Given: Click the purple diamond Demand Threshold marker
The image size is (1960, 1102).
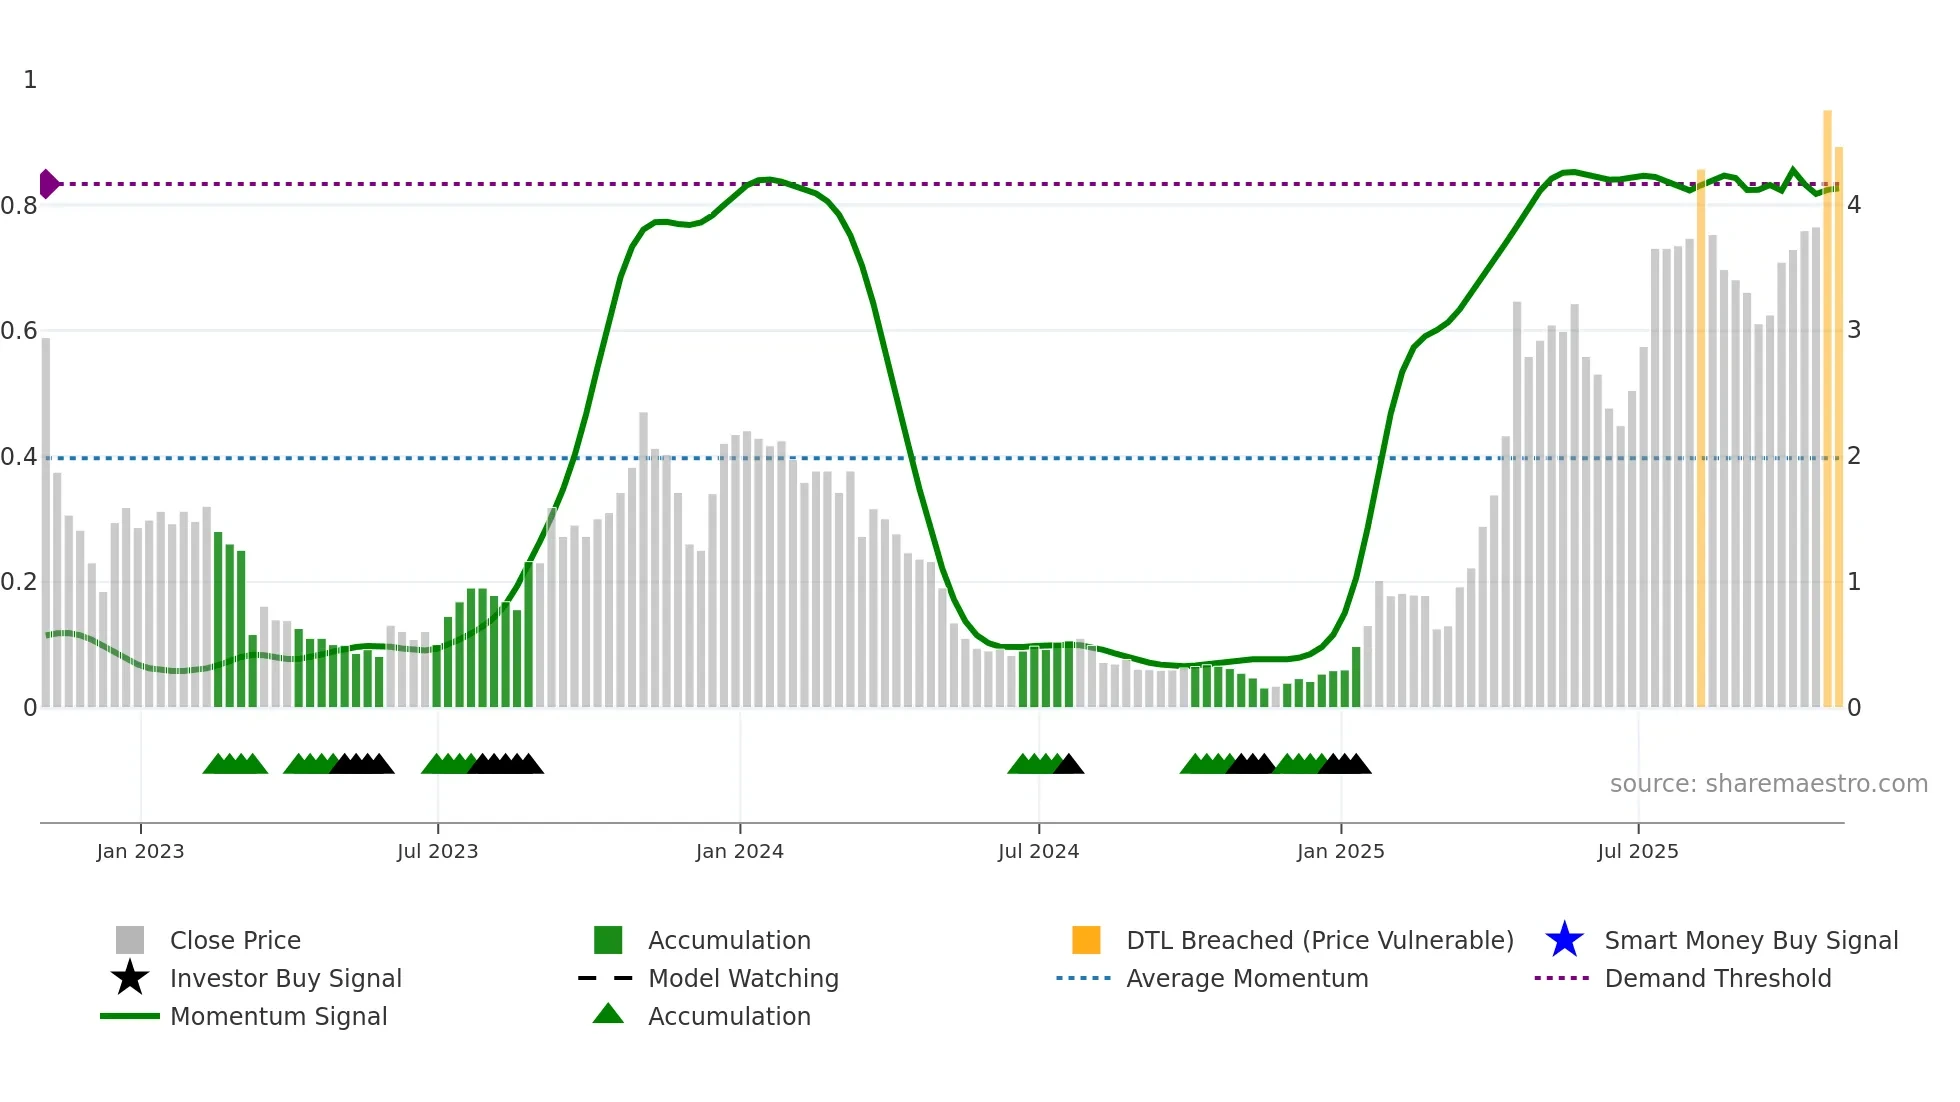Looking at the screenshot, I should pos(48,184).
